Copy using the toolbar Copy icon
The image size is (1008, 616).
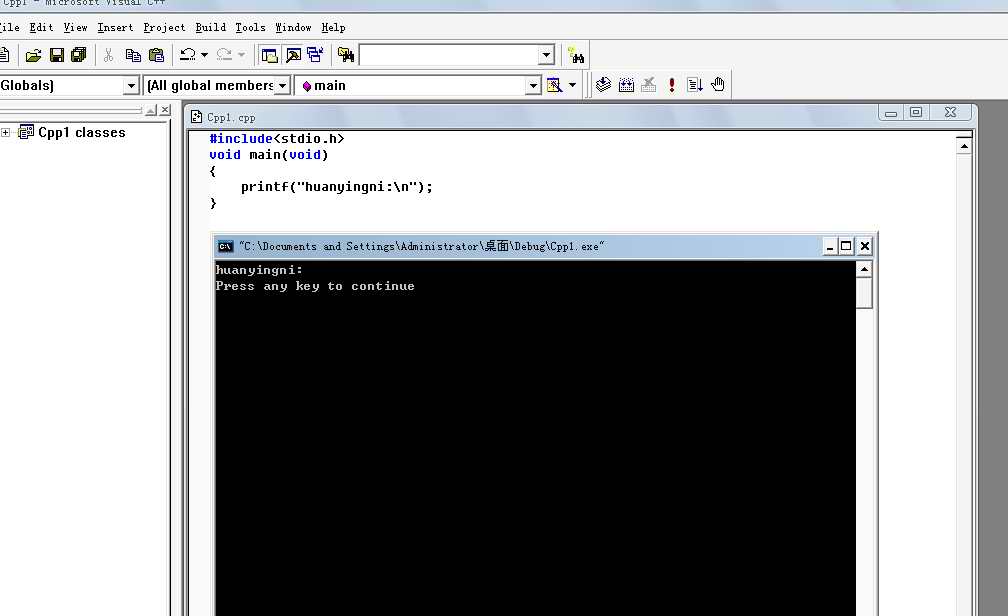coord(133,55)
